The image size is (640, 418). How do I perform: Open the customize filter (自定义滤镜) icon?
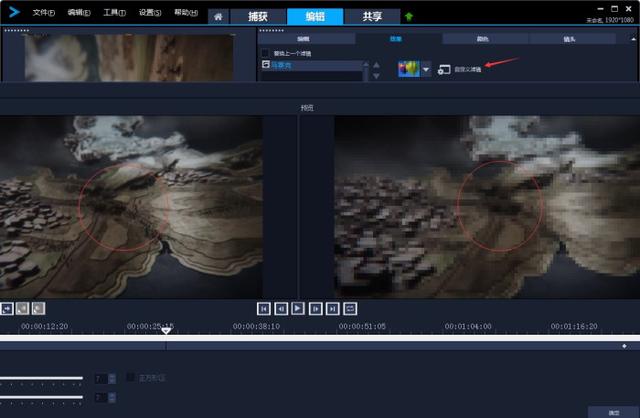click(444, 70)
